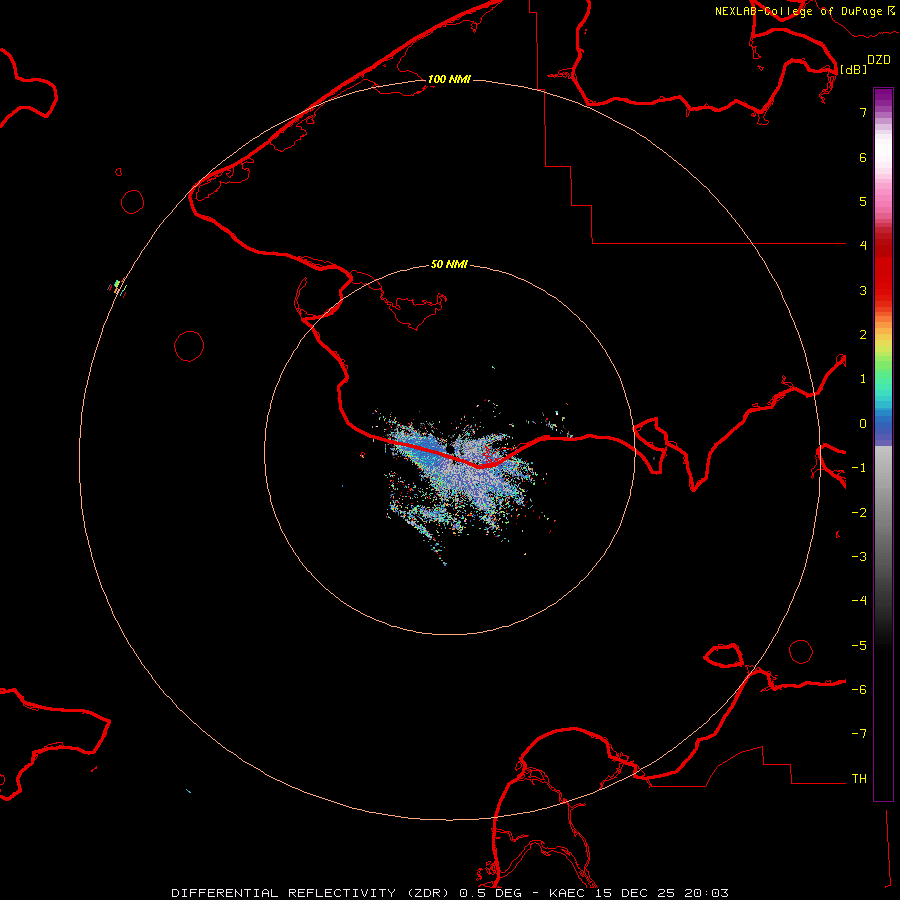Click the 100 NMI range ring label

pyautogui.click(x=449, y=79)
